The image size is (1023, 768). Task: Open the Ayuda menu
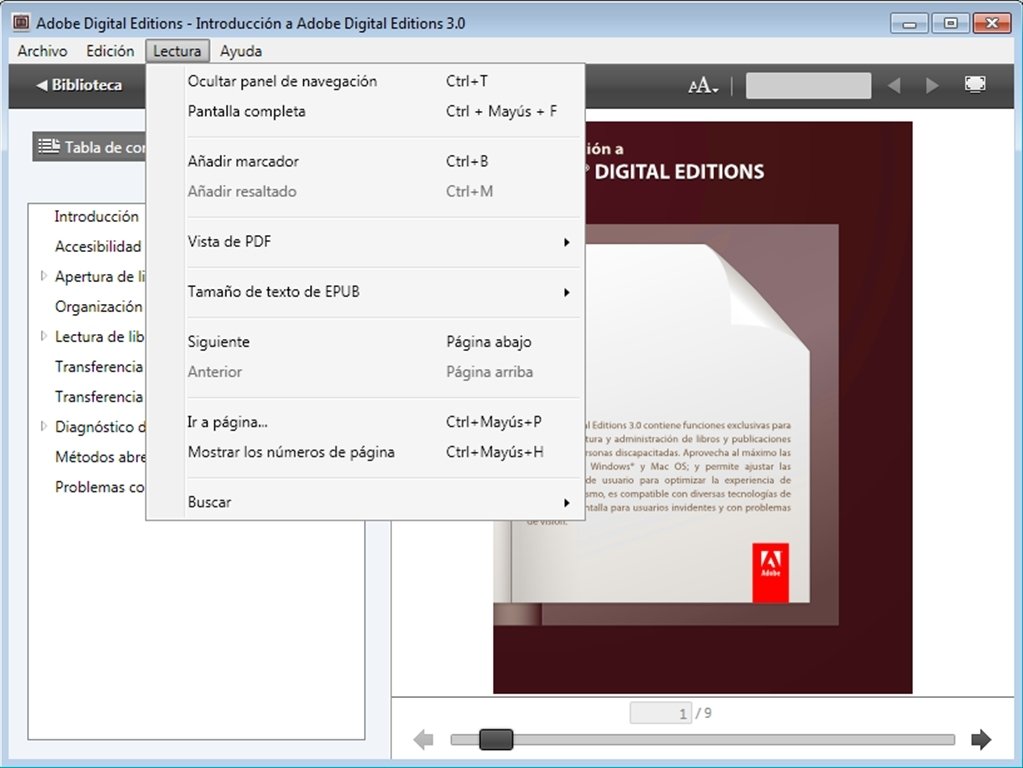(241, 51)
